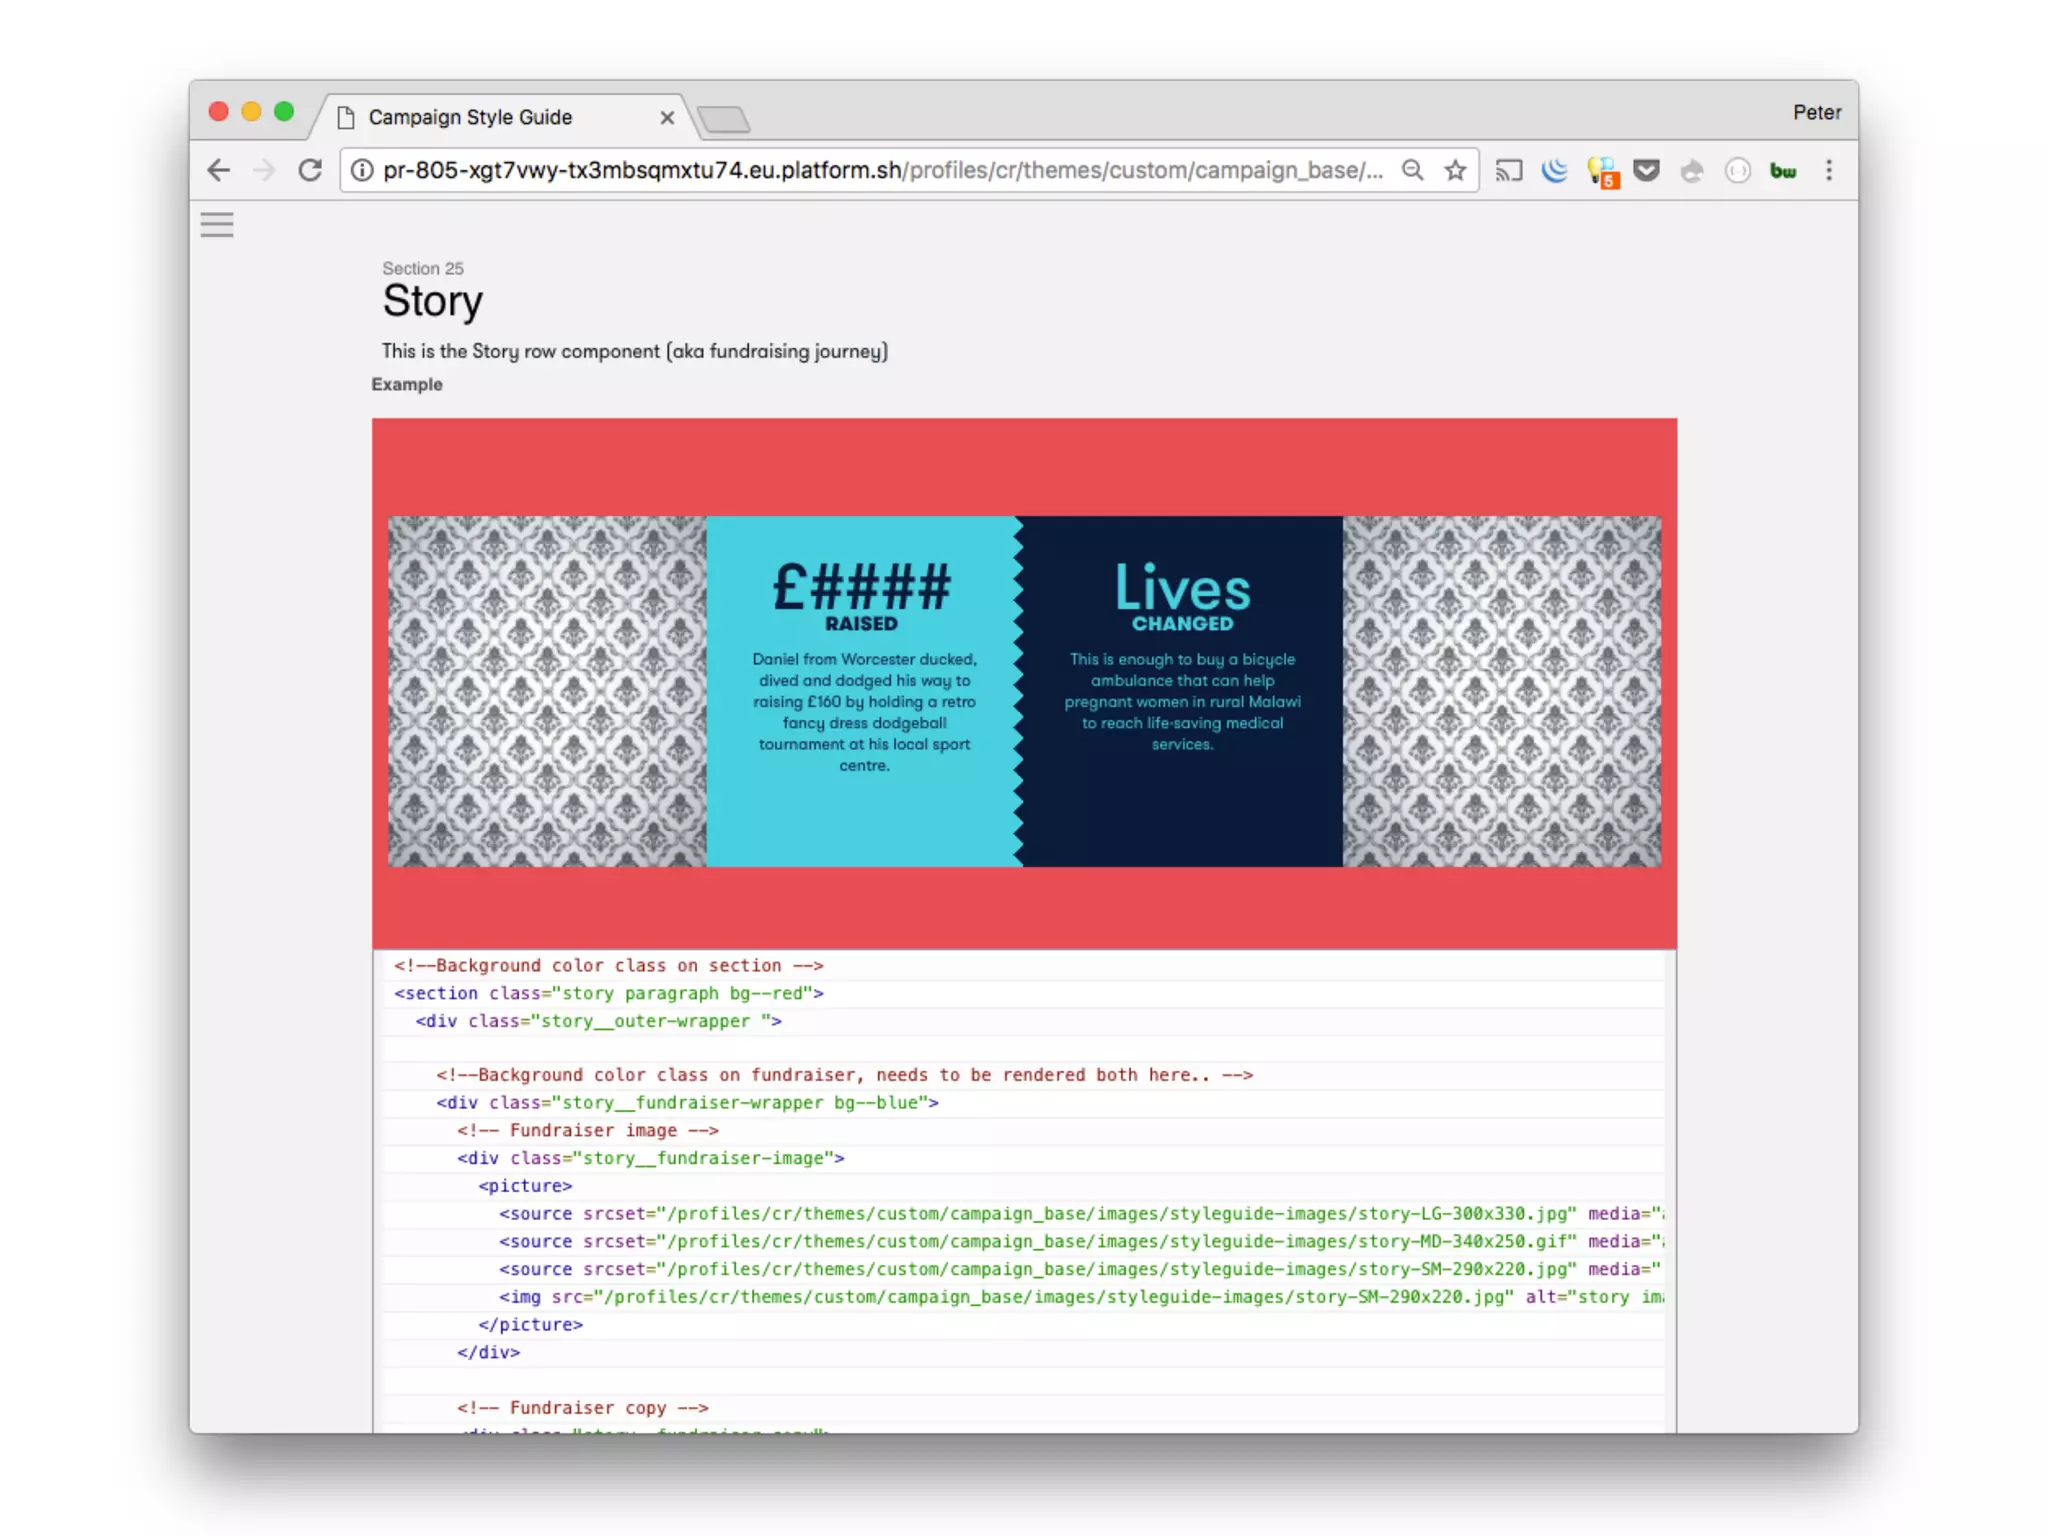
Task: Open the Cast extension icon
Action: (1508, 171)
